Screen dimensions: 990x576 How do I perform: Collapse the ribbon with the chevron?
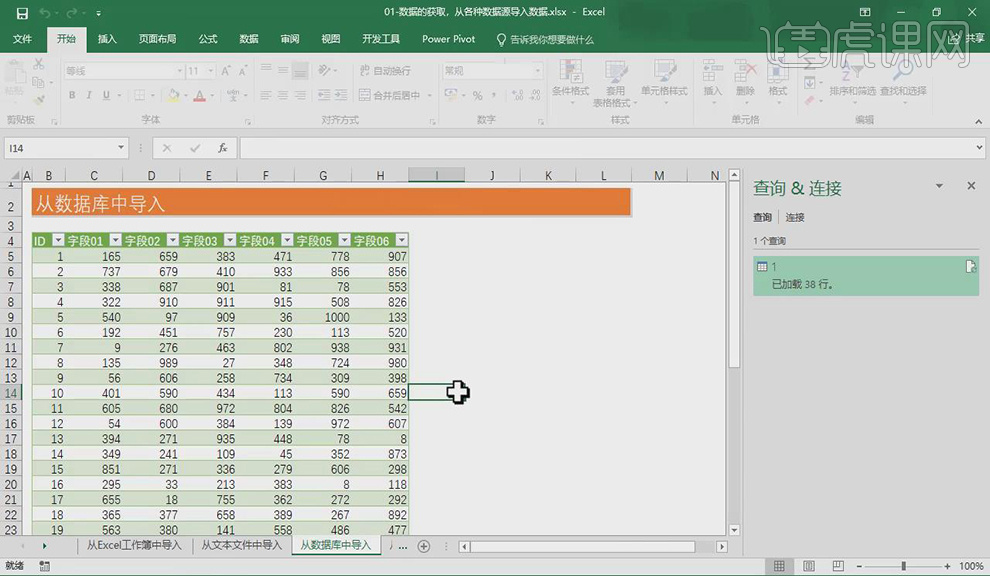(978, 121)
